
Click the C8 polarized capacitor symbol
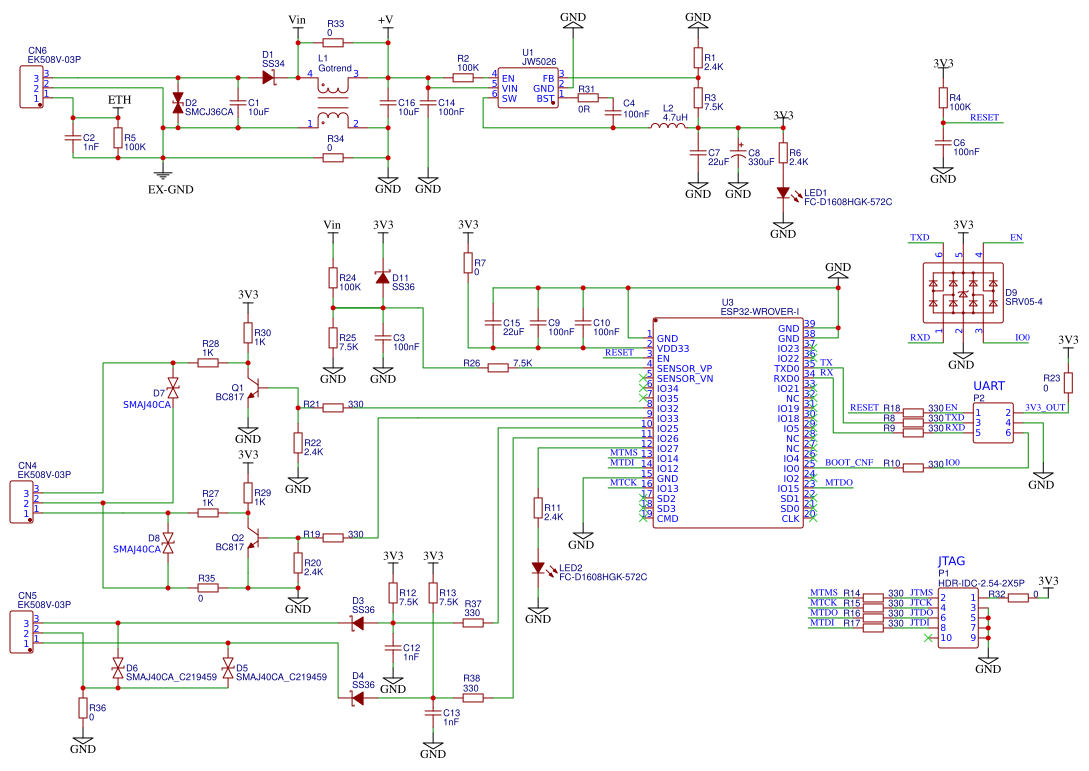[x=738, y=154]
